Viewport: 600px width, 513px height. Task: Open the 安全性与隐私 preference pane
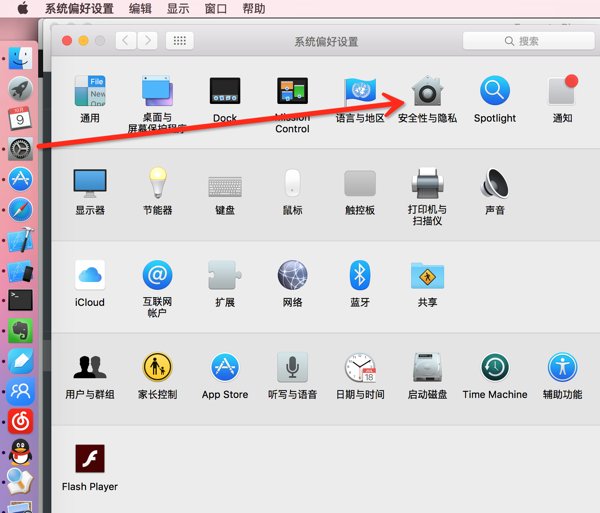tap(427, 91)
